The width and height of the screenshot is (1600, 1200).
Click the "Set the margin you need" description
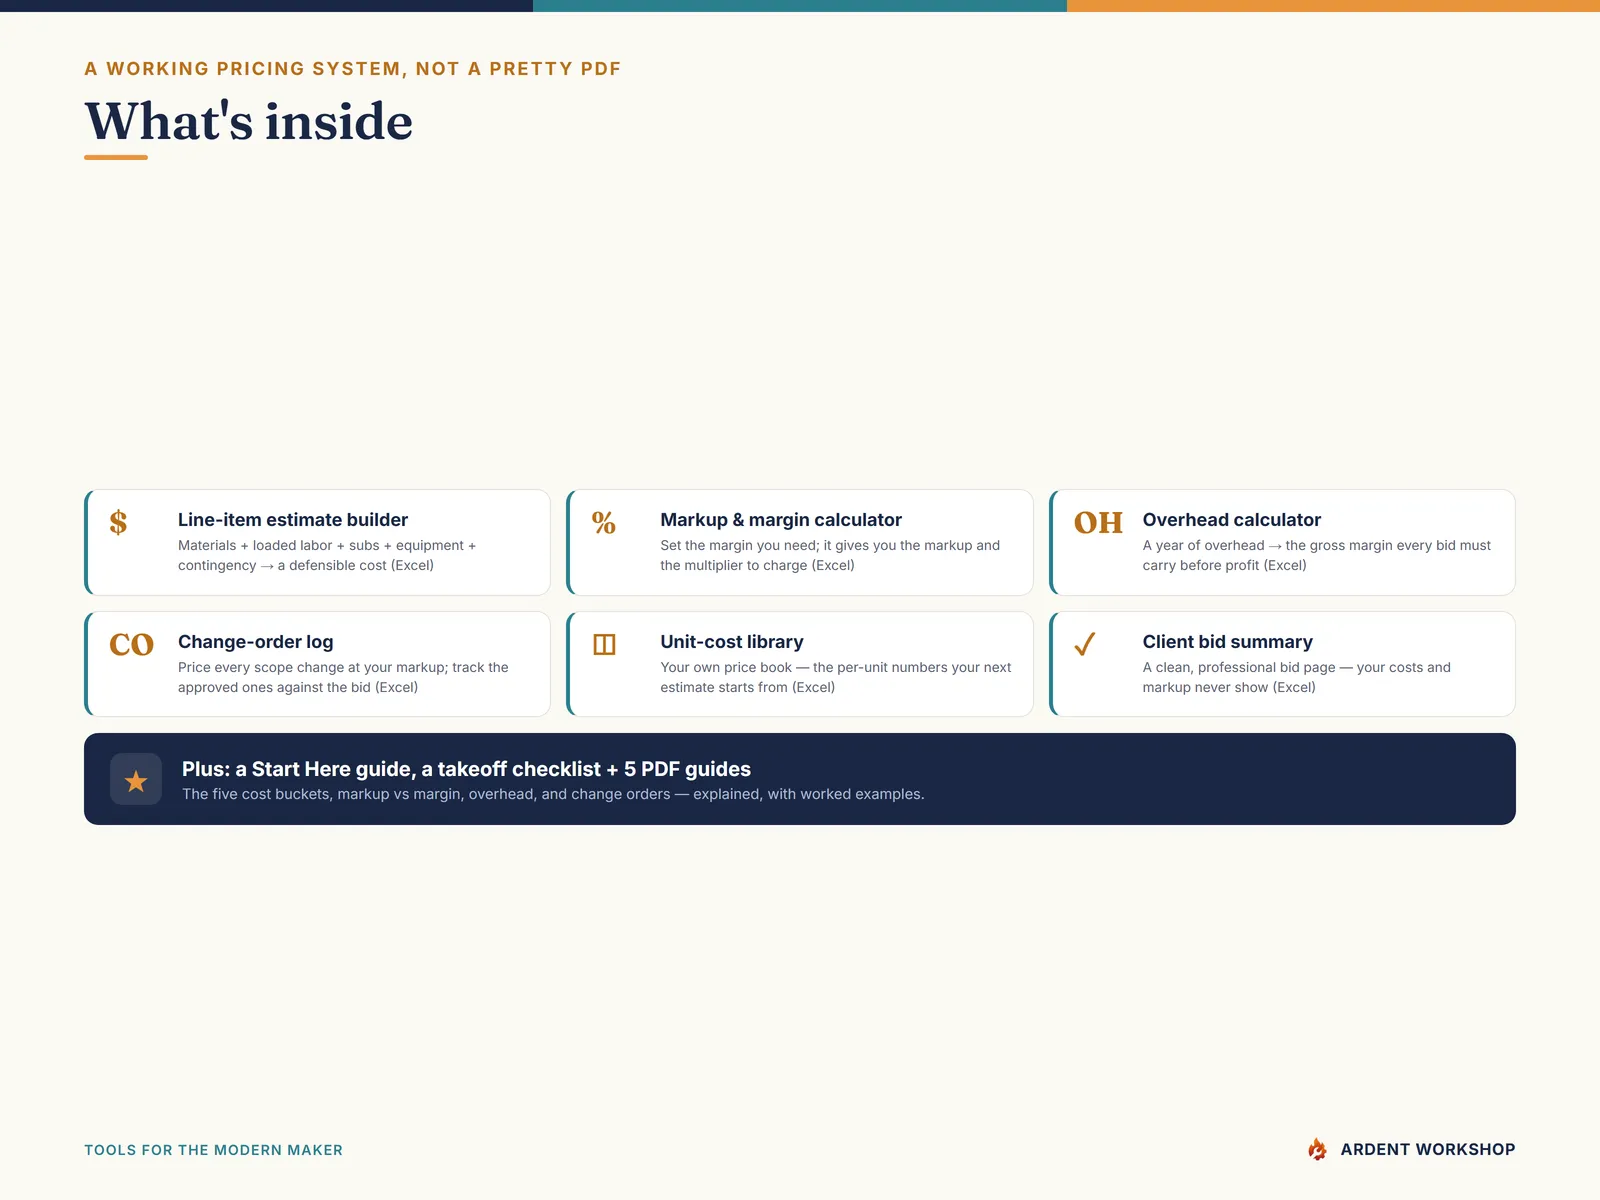click(830, 555)
